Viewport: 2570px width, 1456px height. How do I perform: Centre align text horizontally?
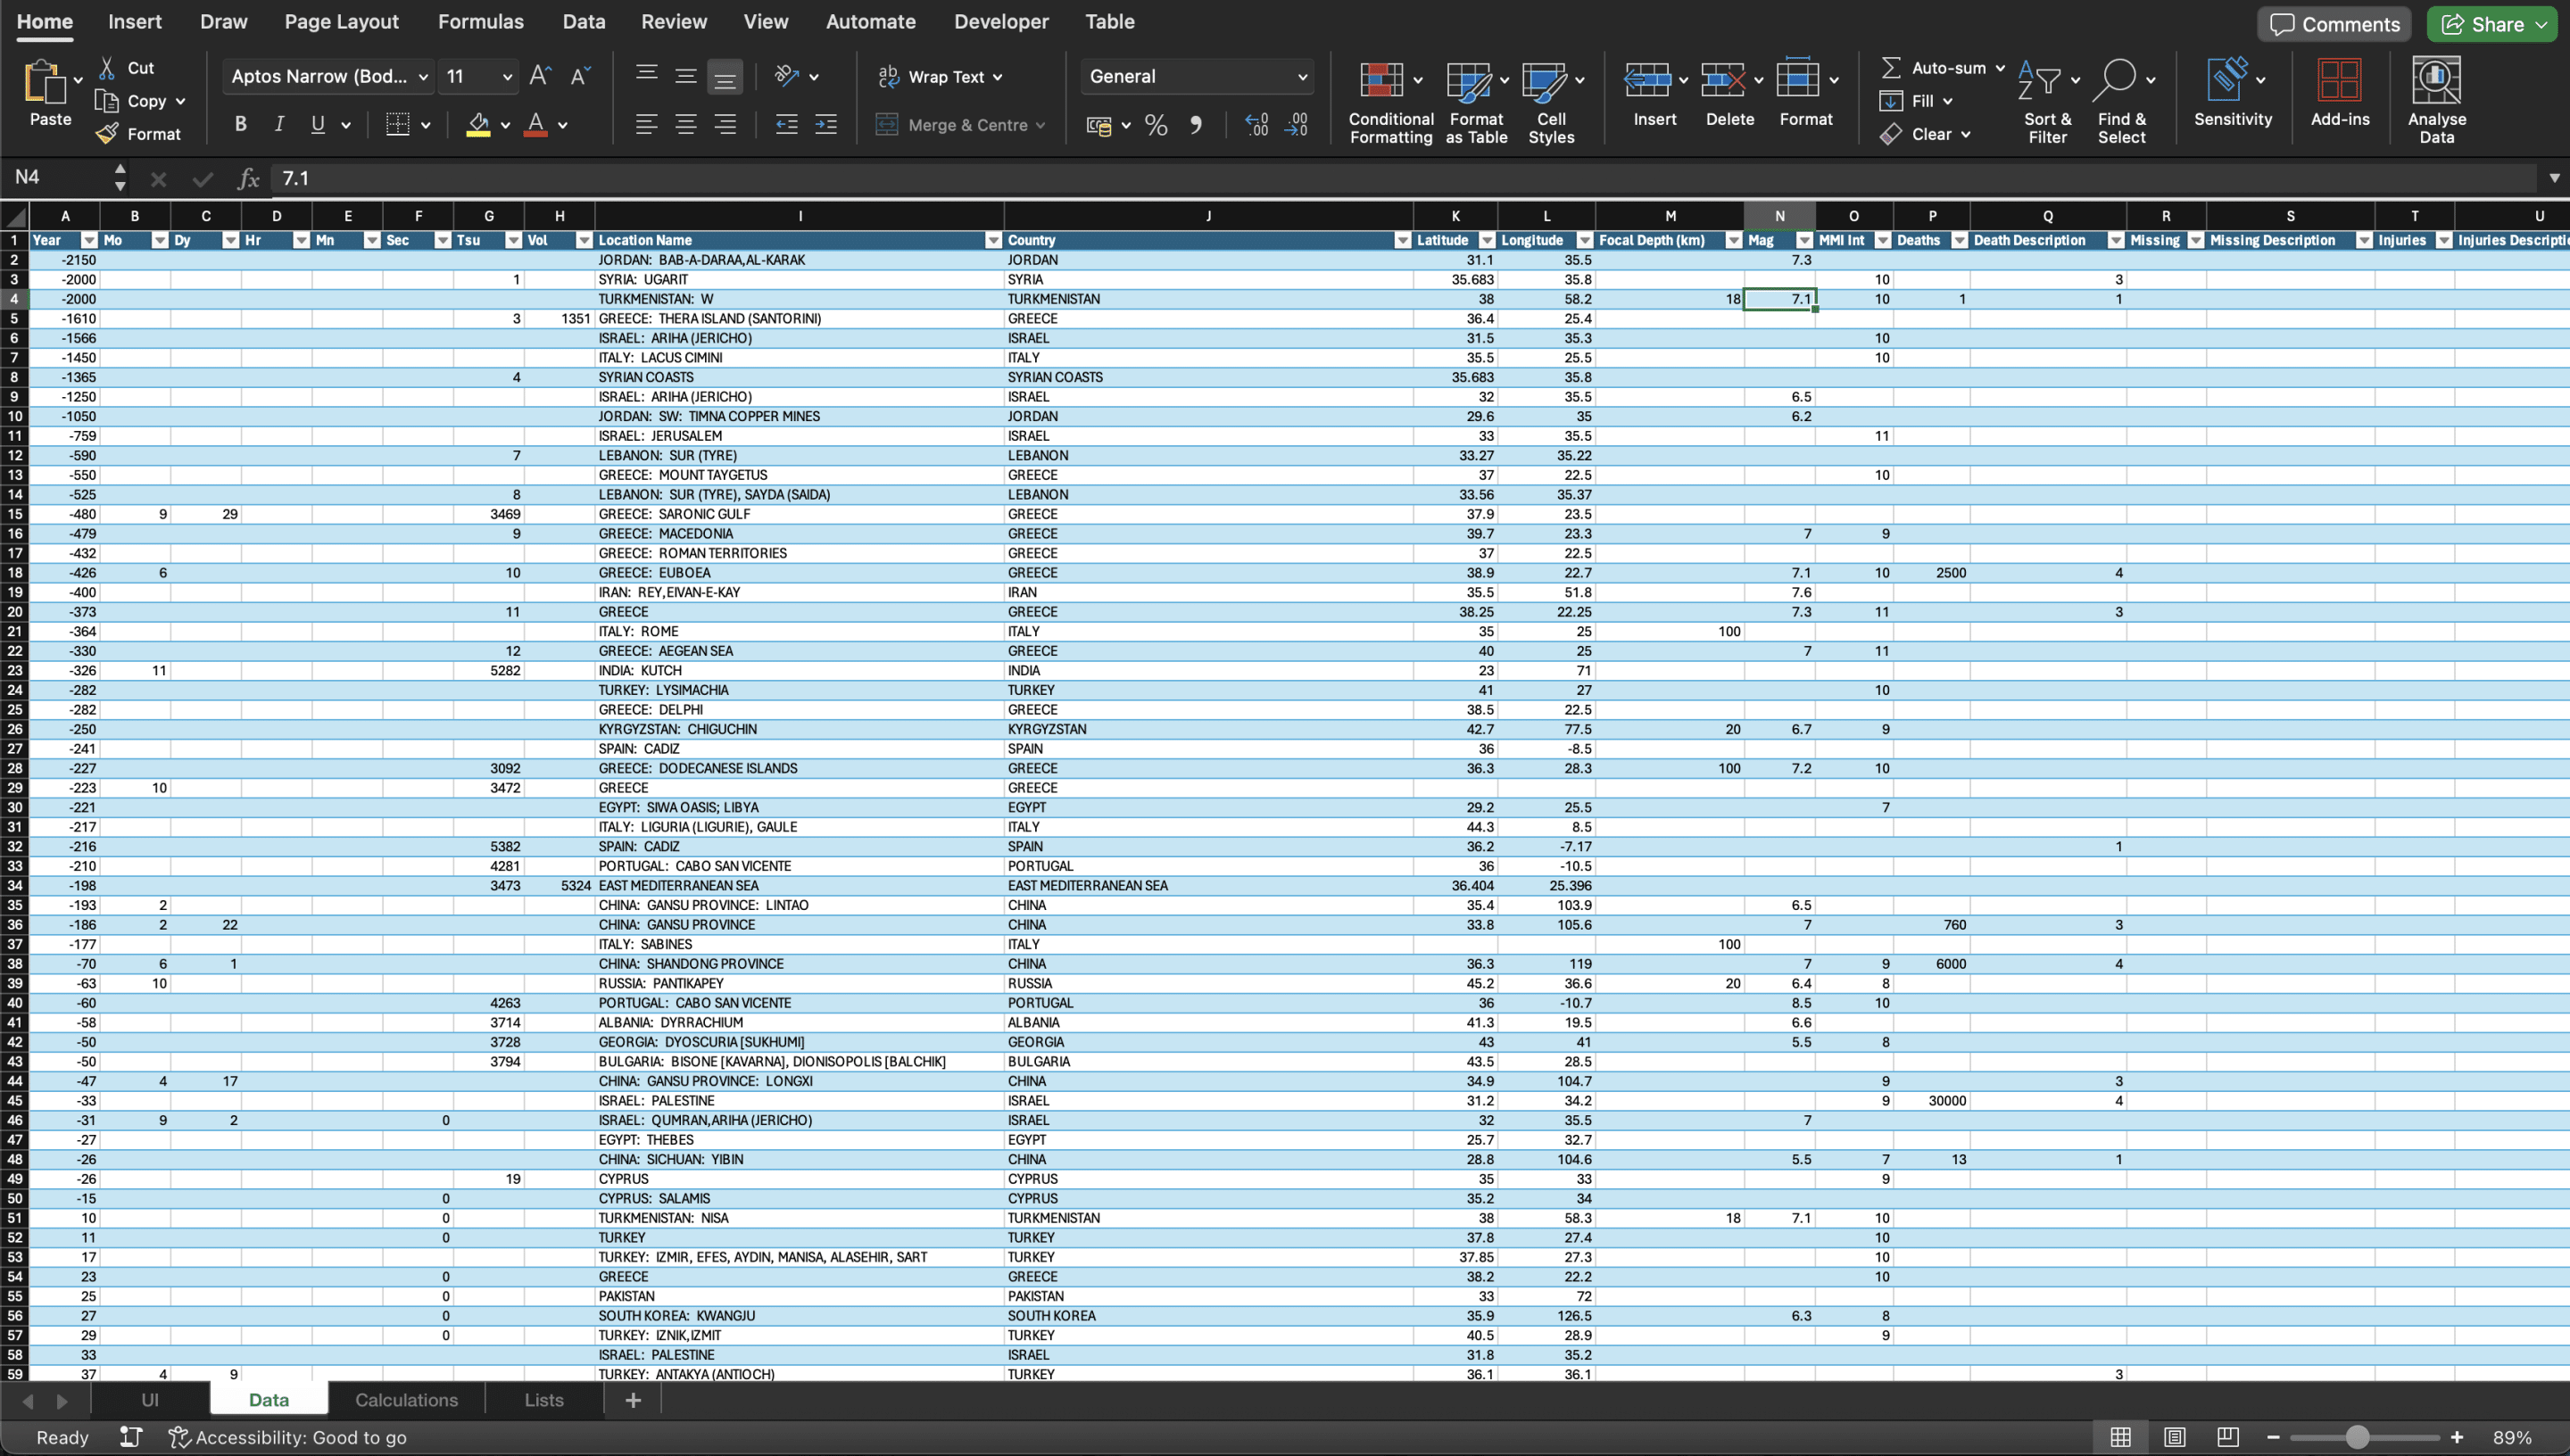coord(686,125)
